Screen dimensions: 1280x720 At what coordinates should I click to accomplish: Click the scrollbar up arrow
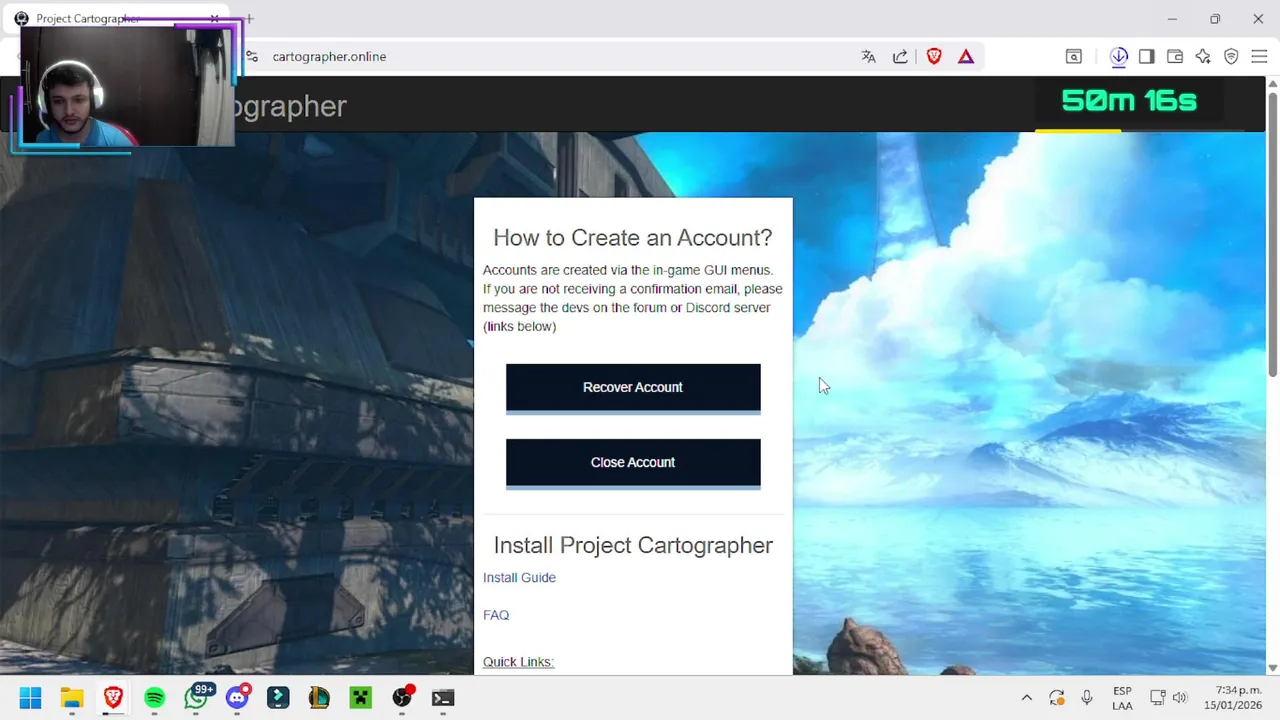coord(1273,84)
